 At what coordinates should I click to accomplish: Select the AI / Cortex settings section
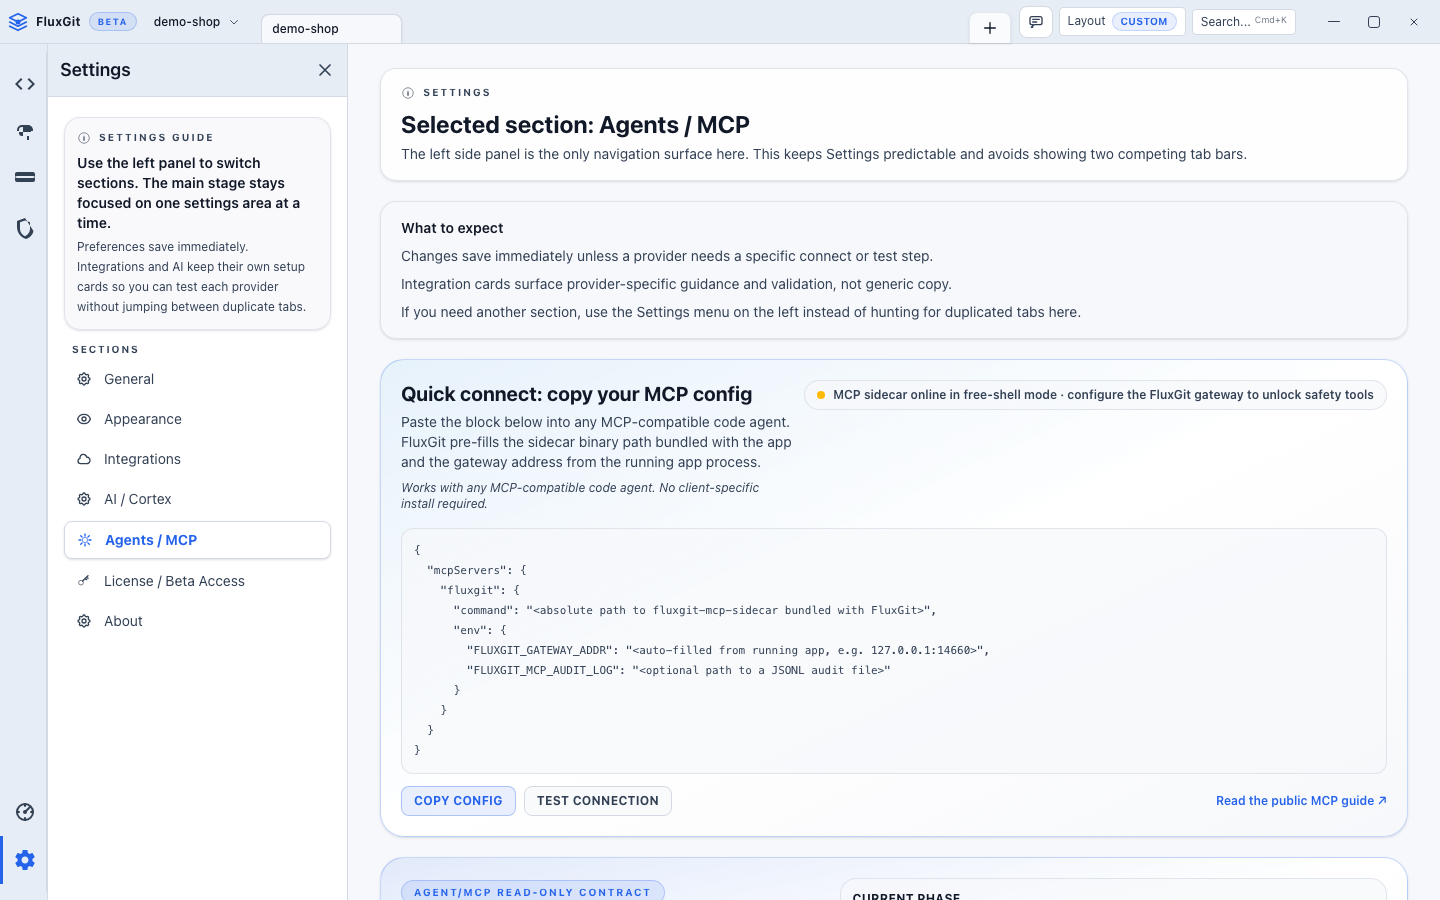tap(197, 499)
